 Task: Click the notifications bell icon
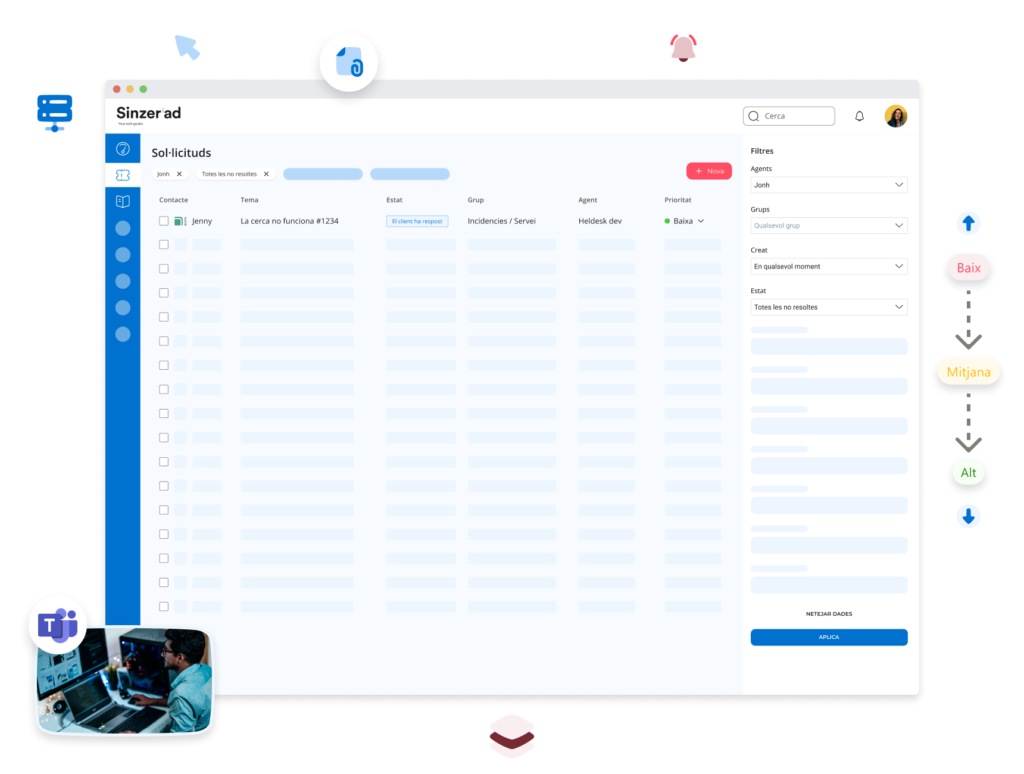[859, 116]
